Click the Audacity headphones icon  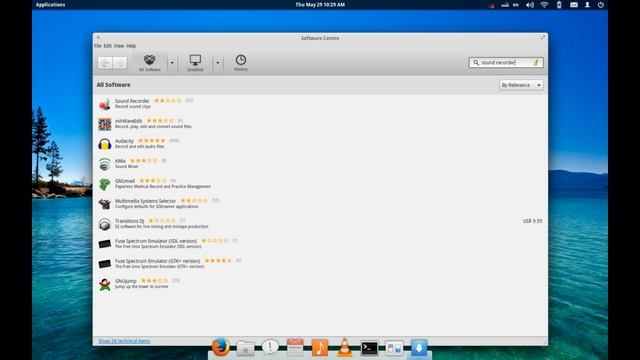[104, 144]
